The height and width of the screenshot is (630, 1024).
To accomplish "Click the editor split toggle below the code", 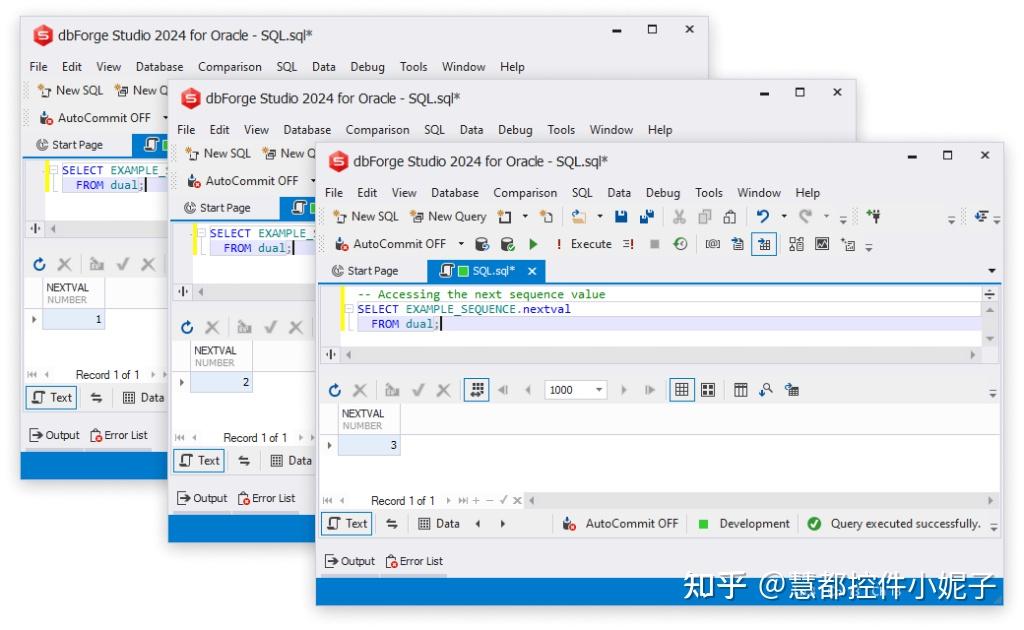I will coord(331,354).
